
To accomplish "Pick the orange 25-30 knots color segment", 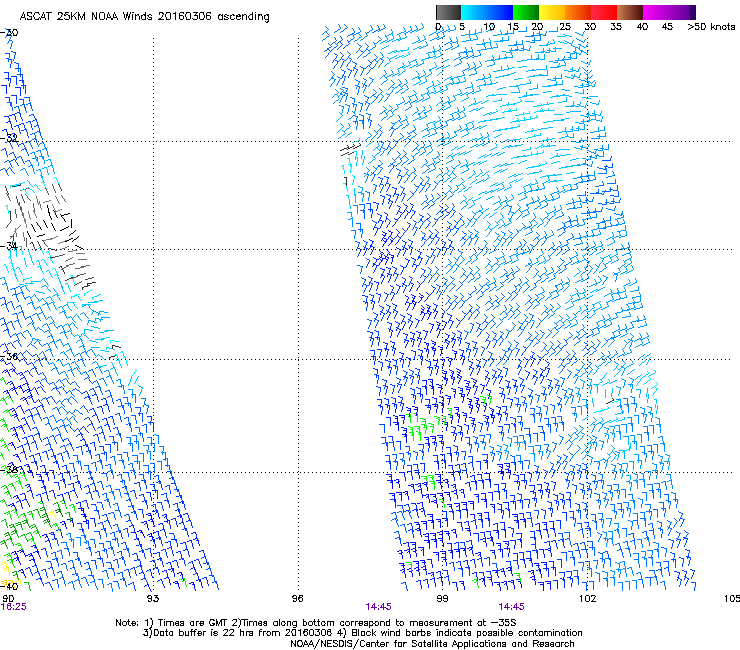I will point(578,12).
